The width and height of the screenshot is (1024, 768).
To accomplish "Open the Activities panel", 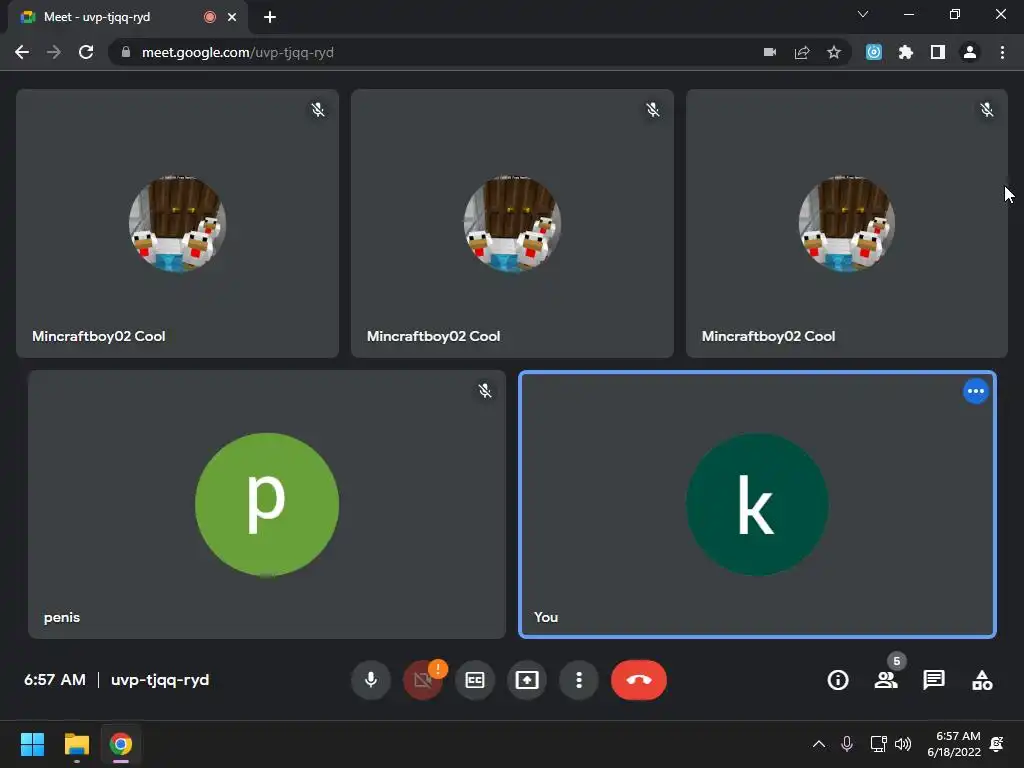I will (x=982, y=680).
